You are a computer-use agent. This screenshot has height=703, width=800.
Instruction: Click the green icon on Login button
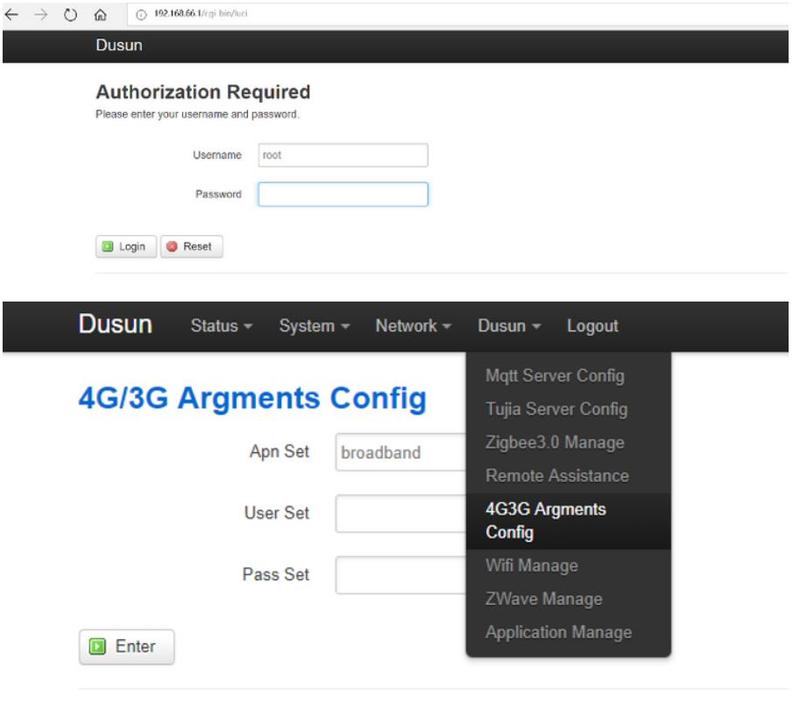108,247
